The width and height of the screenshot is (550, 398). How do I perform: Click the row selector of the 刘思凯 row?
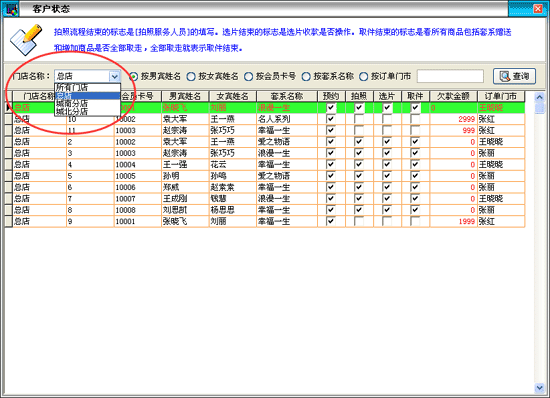pyautogui.click(x=8, y=210)
